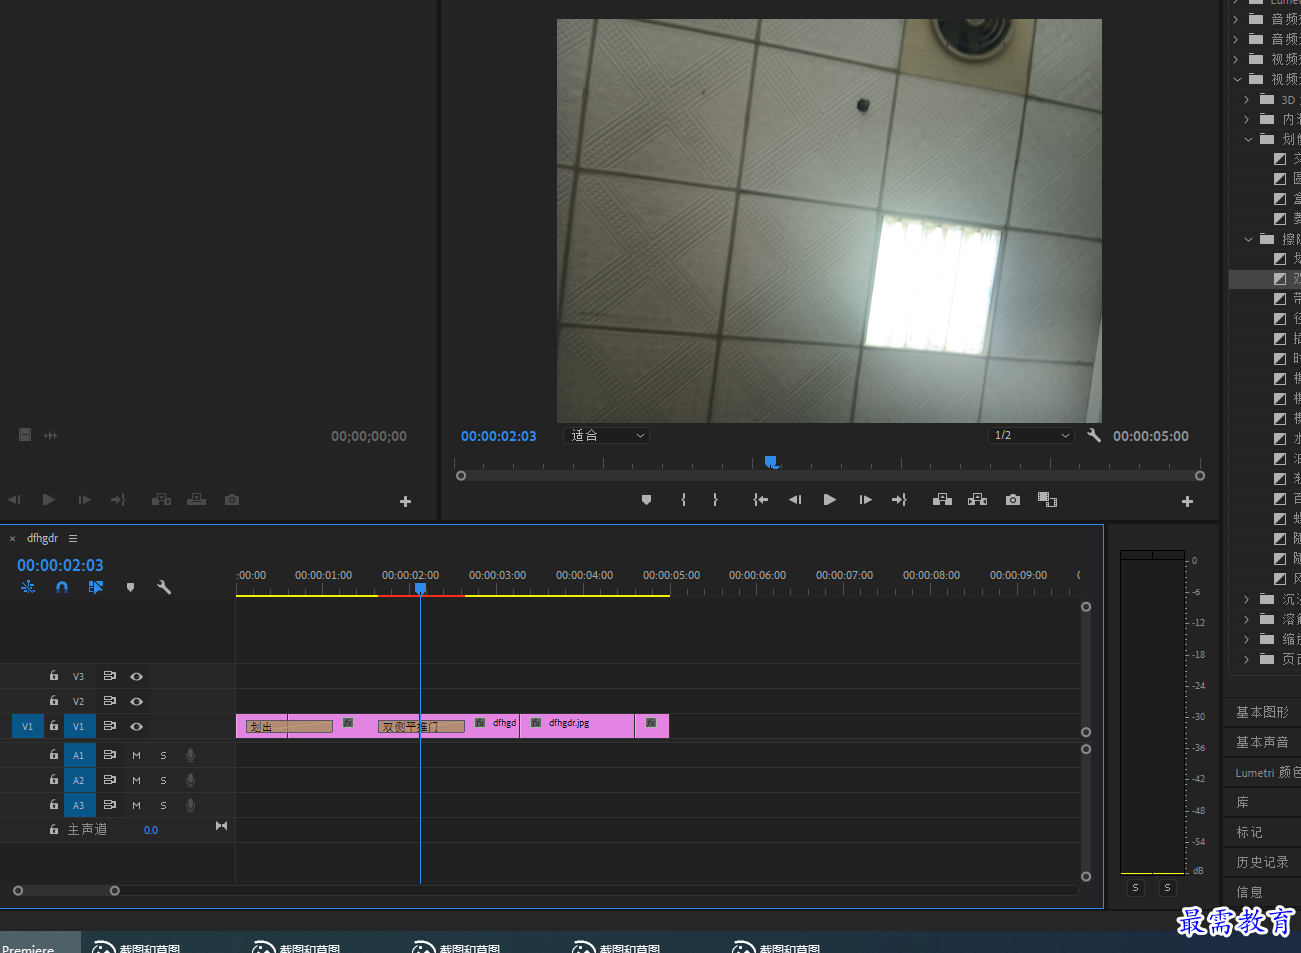Click the Program monitor playhead marker
This screenshot has height=953, width=1301.
click(771, 462)
